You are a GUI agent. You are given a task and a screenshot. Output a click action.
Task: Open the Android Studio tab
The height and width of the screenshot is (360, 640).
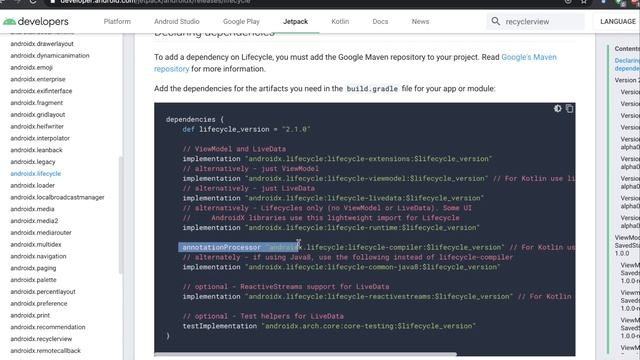[x=177, y=22]
